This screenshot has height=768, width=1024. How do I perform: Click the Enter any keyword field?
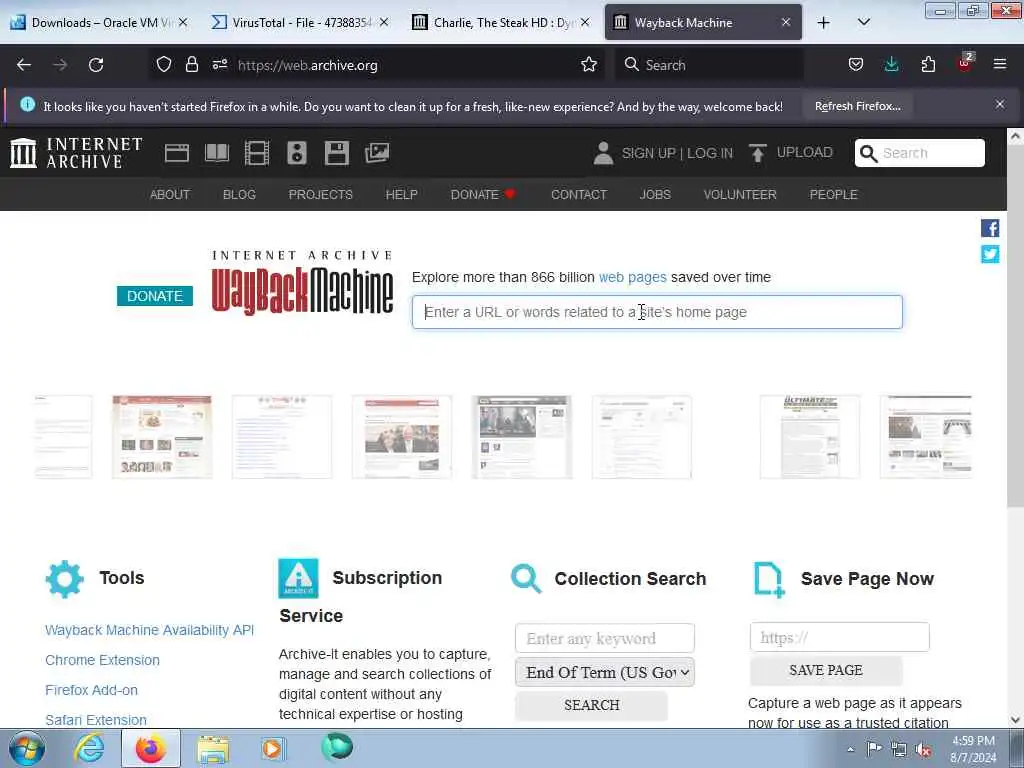(605, 638)
